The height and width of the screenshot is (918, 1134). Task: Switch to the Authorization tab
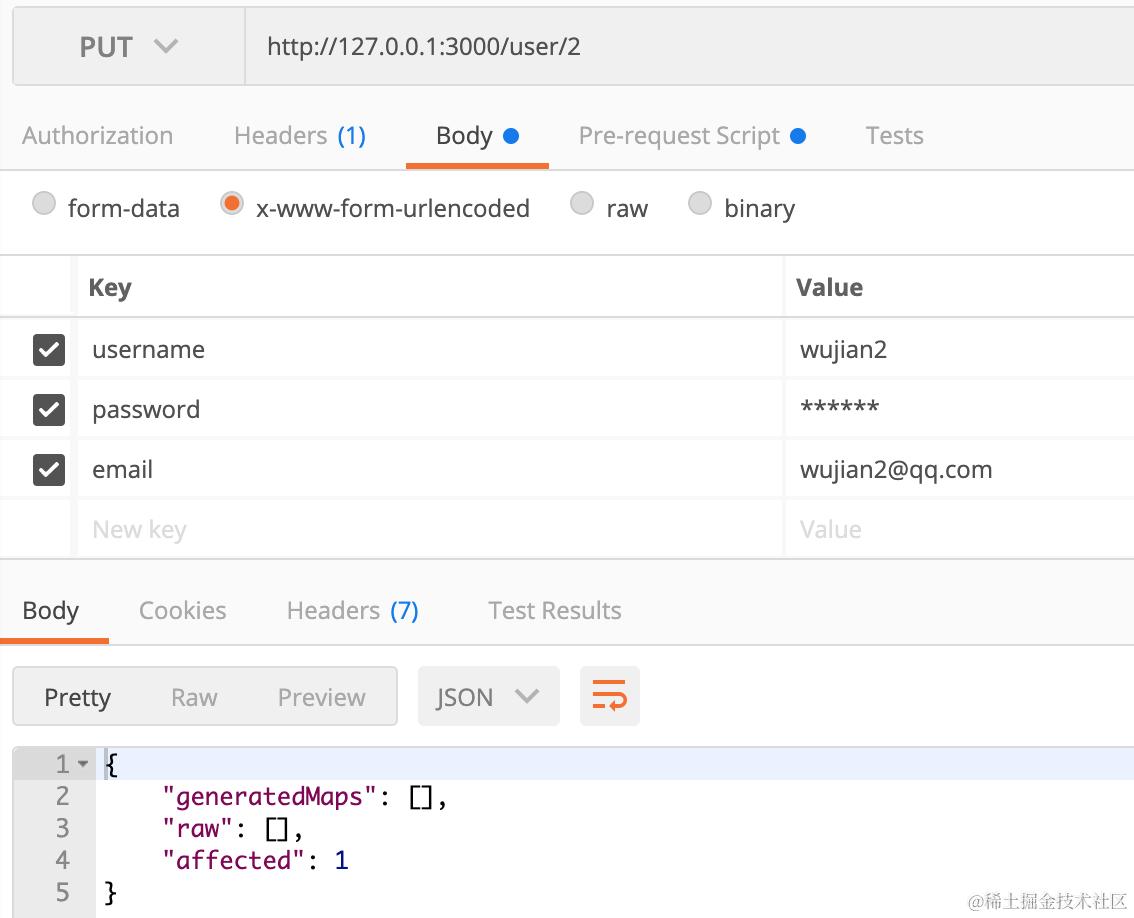(97, 136)
